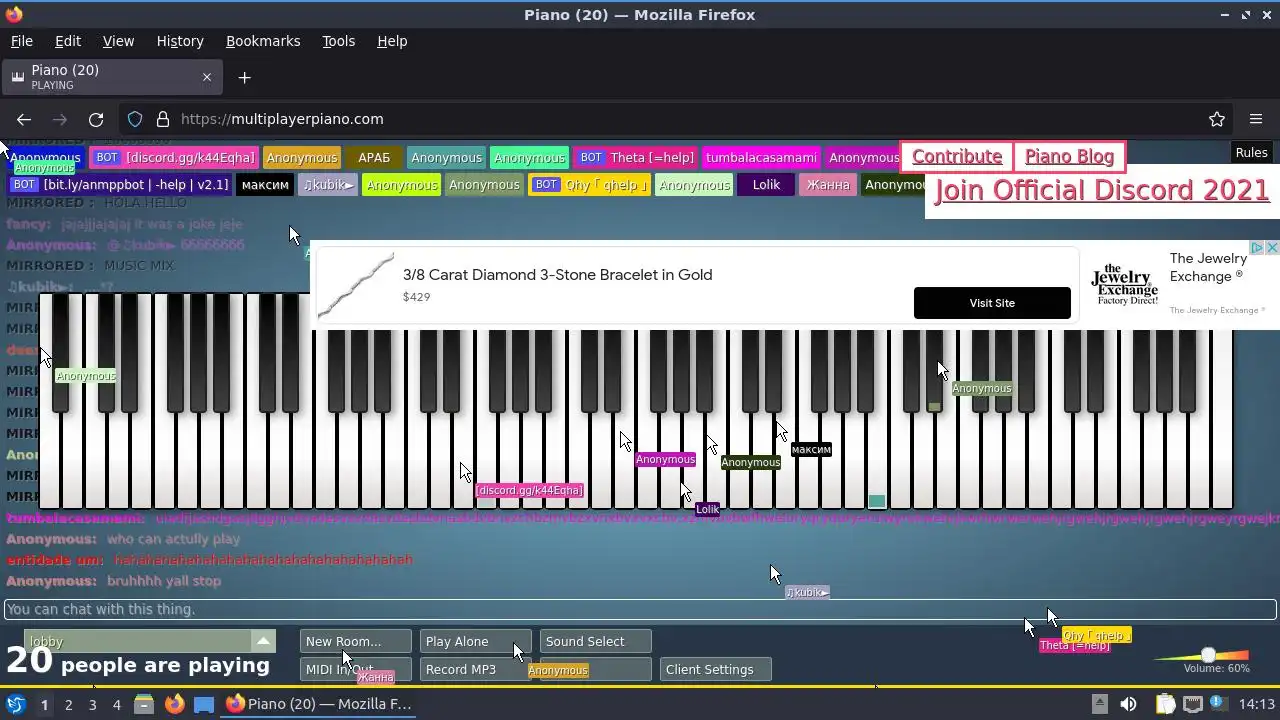This screenshot has height=720, width=1280.
Task: Go back using Firefox back arrow
Action: (x=24, y=119)
